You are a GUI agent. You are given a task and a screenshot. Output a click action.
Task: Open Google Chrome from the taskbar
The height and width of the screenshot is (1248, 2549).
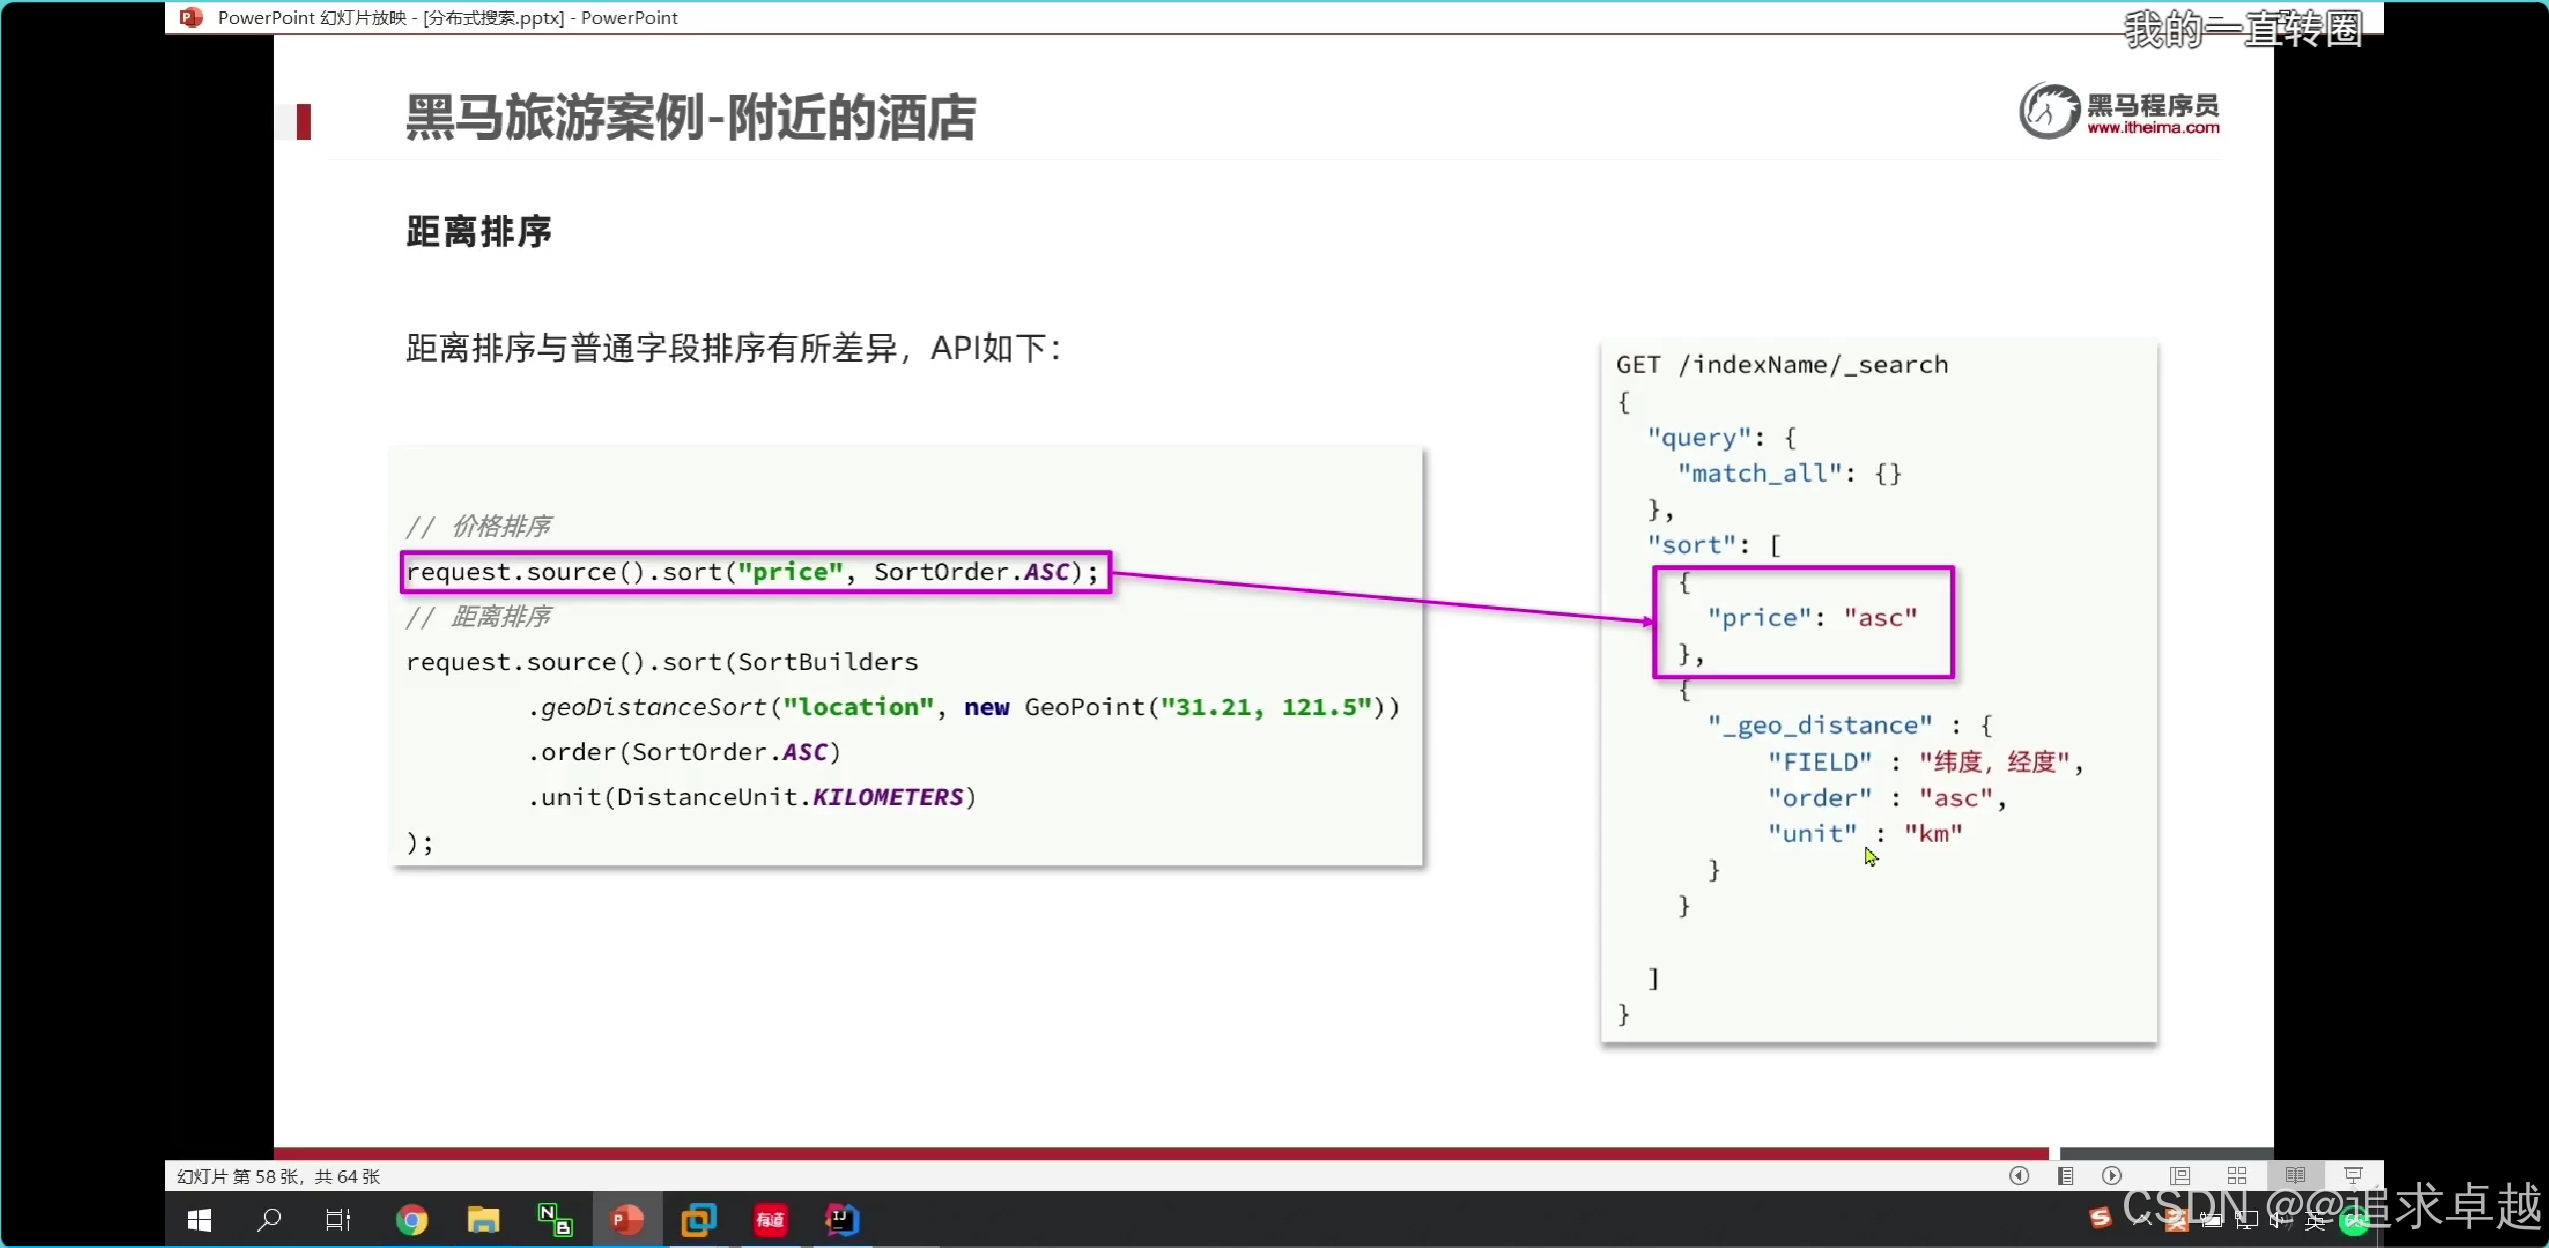[411, 1220]
